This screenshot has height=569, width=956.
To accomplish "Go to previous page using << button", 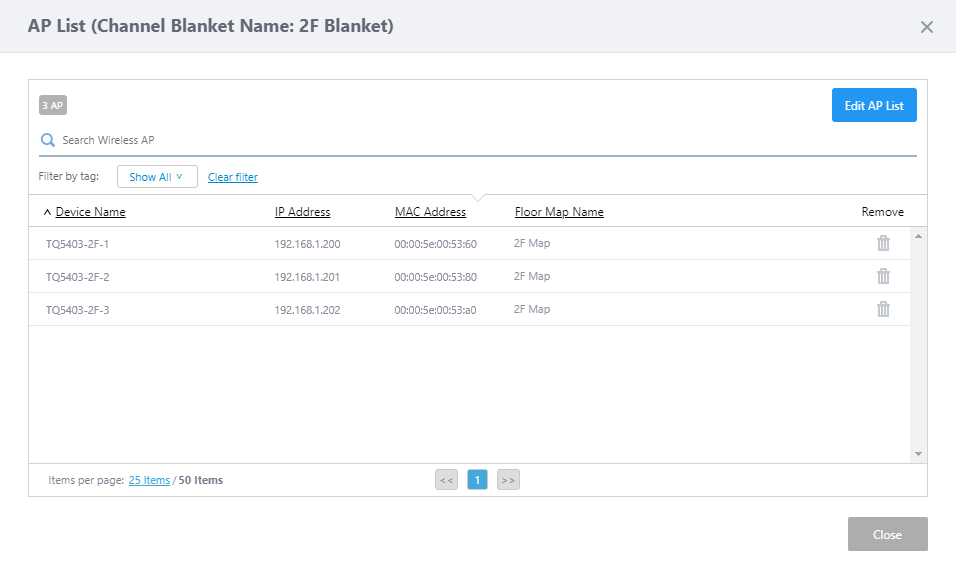I will (446, 480).
